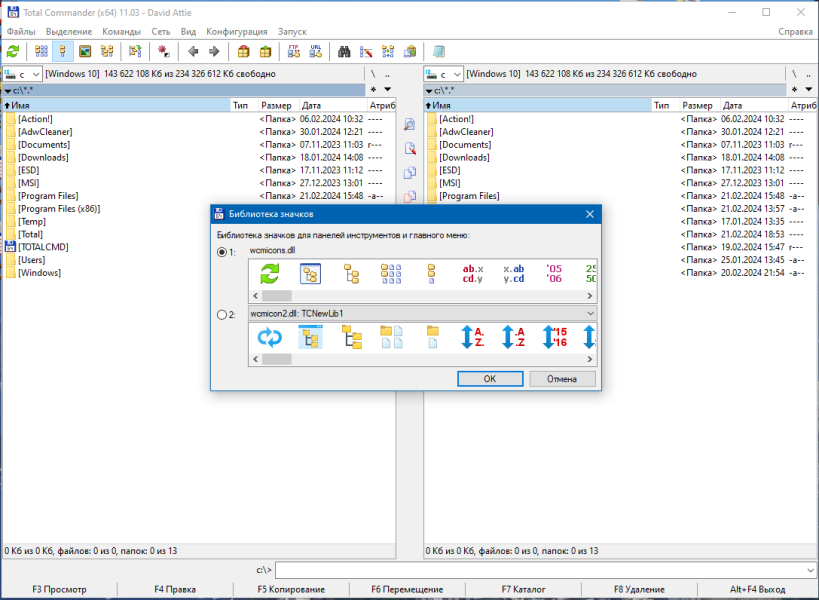This screenshot has width=819, height=600.
Task: Click the binoculars Search icon in toolbar
Action: [x=344, y=51]
